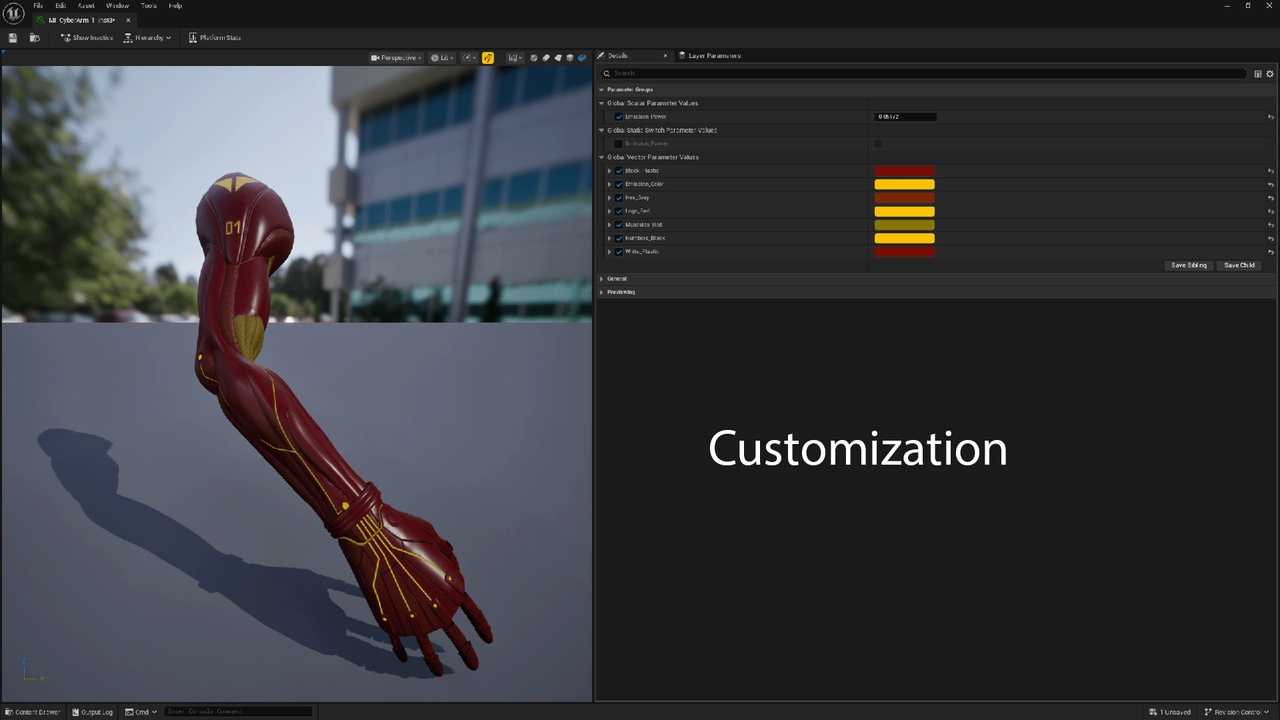The height and width of the screenshot is (720, 1280).
Task: Click the browse to asset icon
Action: pyautogui.click(x=35, y=38)
